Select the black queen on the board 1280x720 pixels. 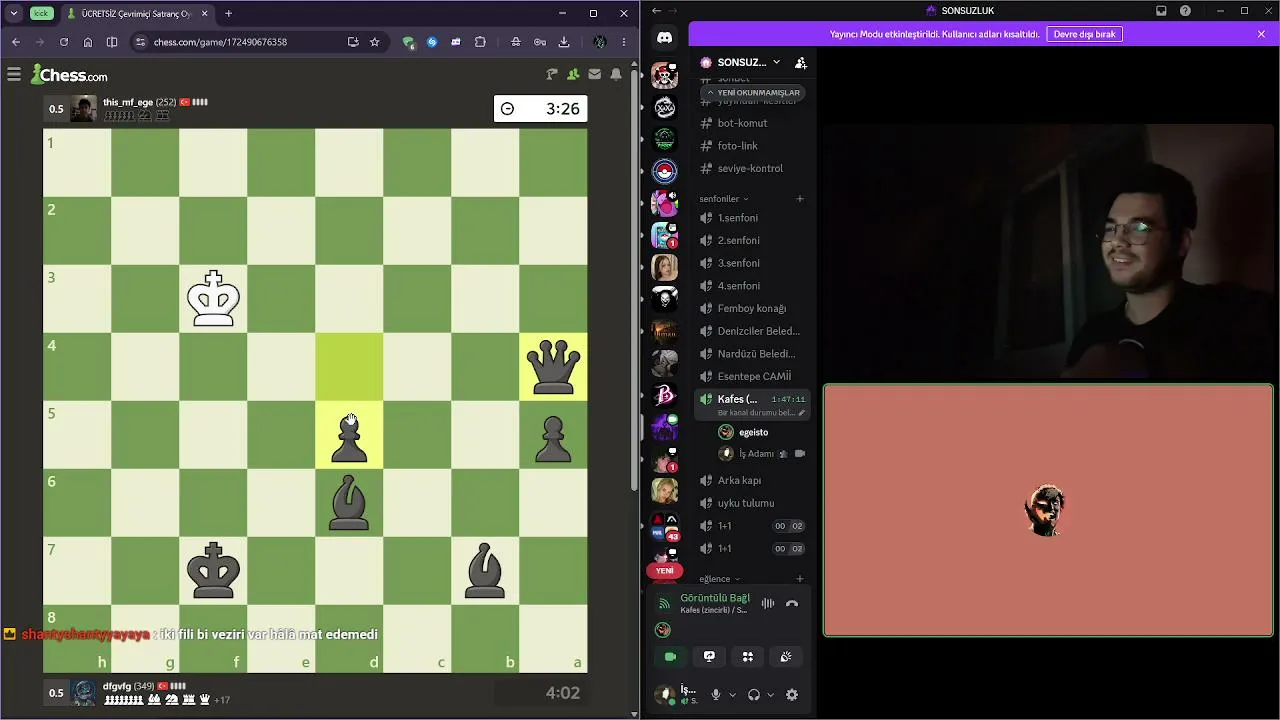pyautogui.click(x=553, y=366)
